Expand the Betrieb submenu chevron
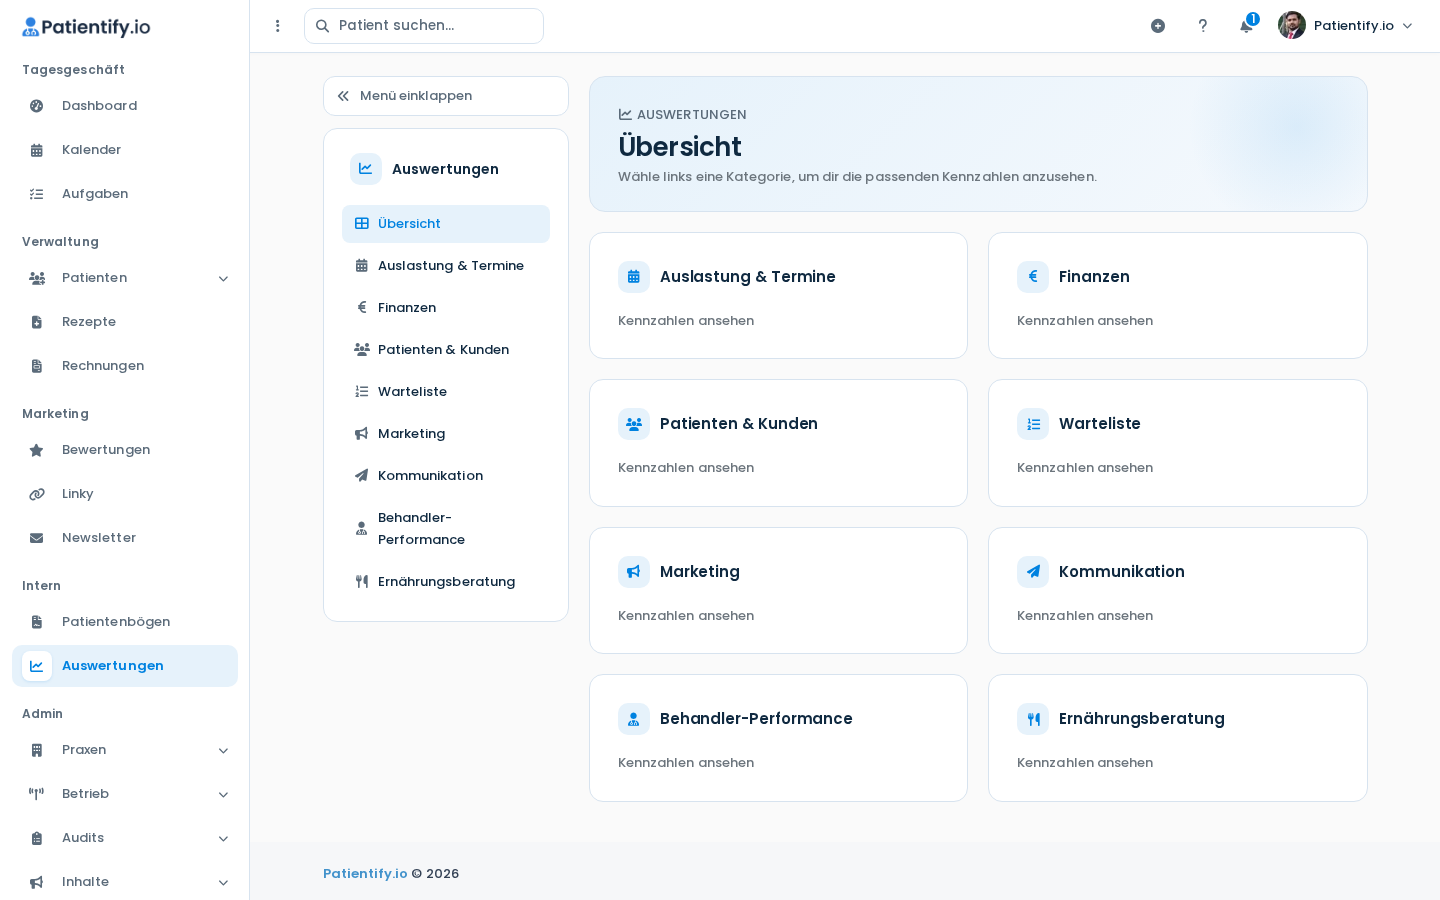 coord(223,794)
